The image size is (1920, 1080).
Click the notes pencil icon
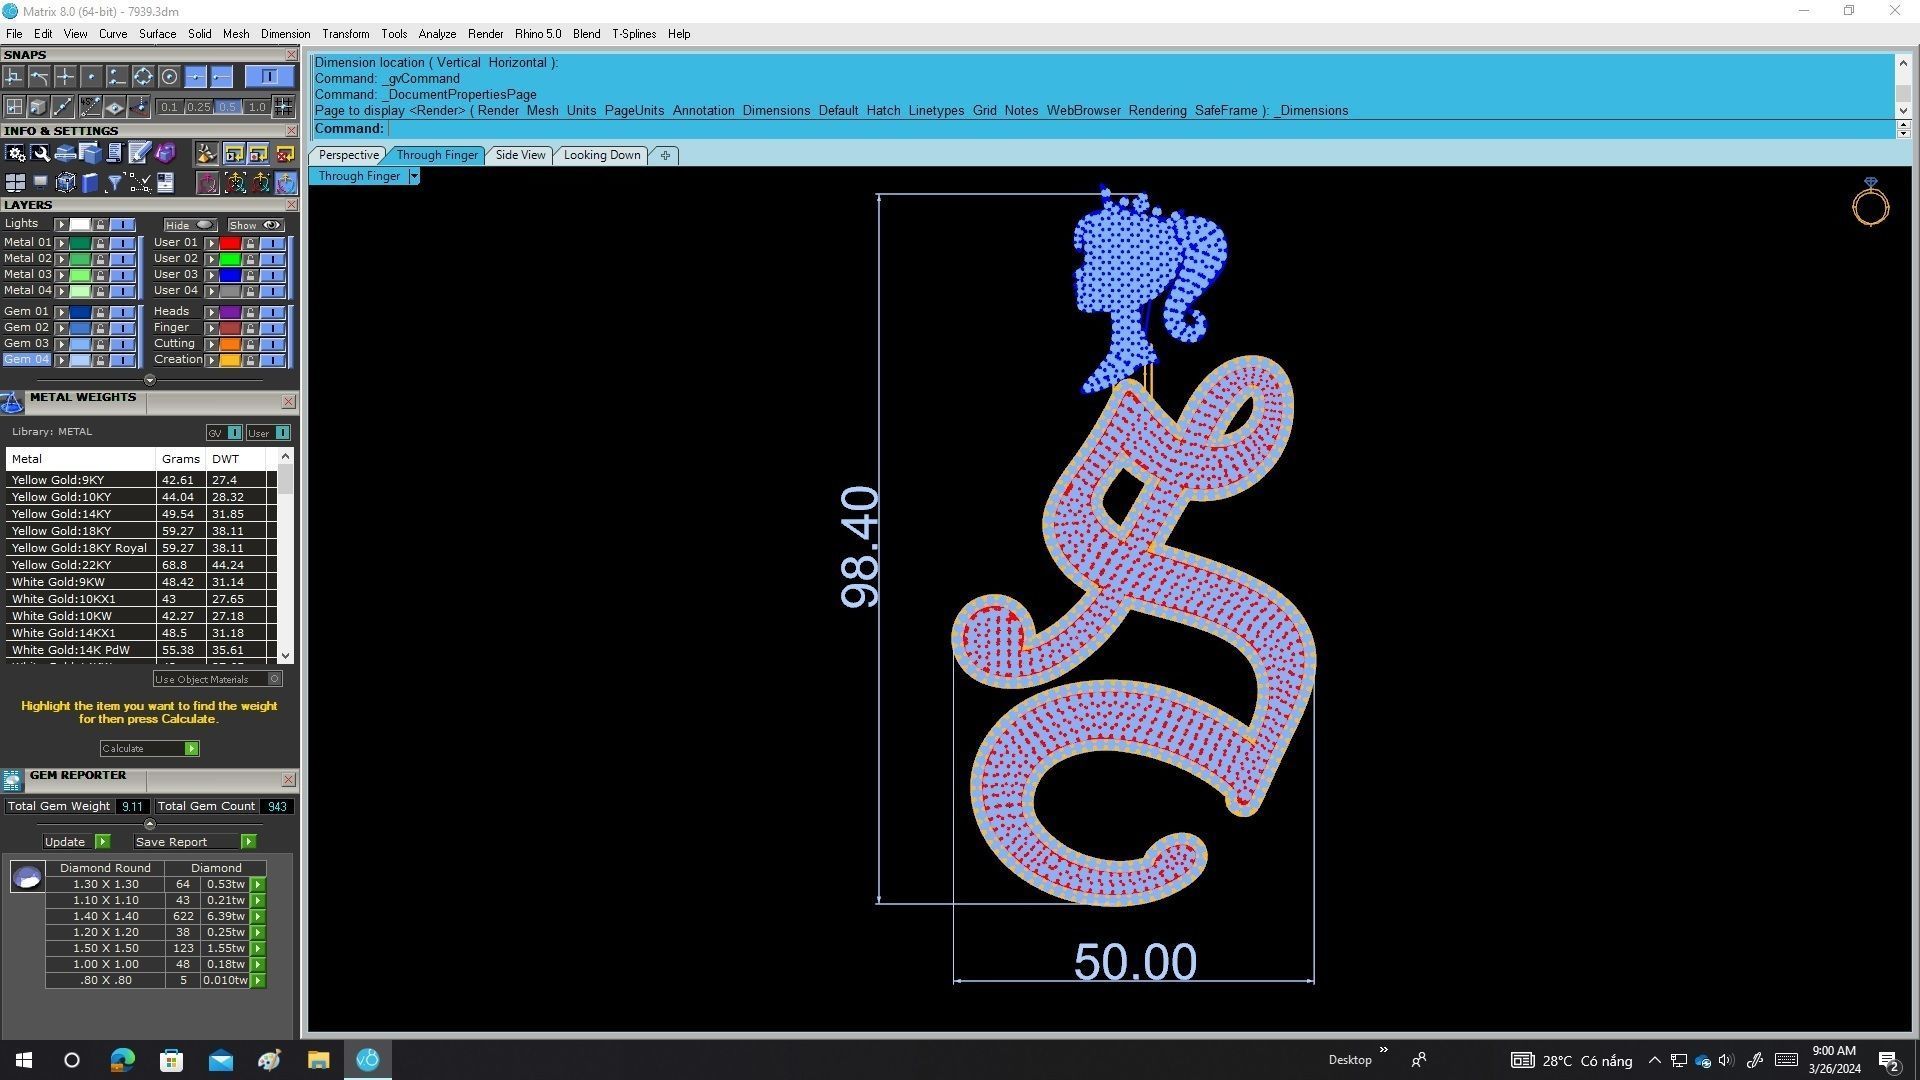(139, 153)
